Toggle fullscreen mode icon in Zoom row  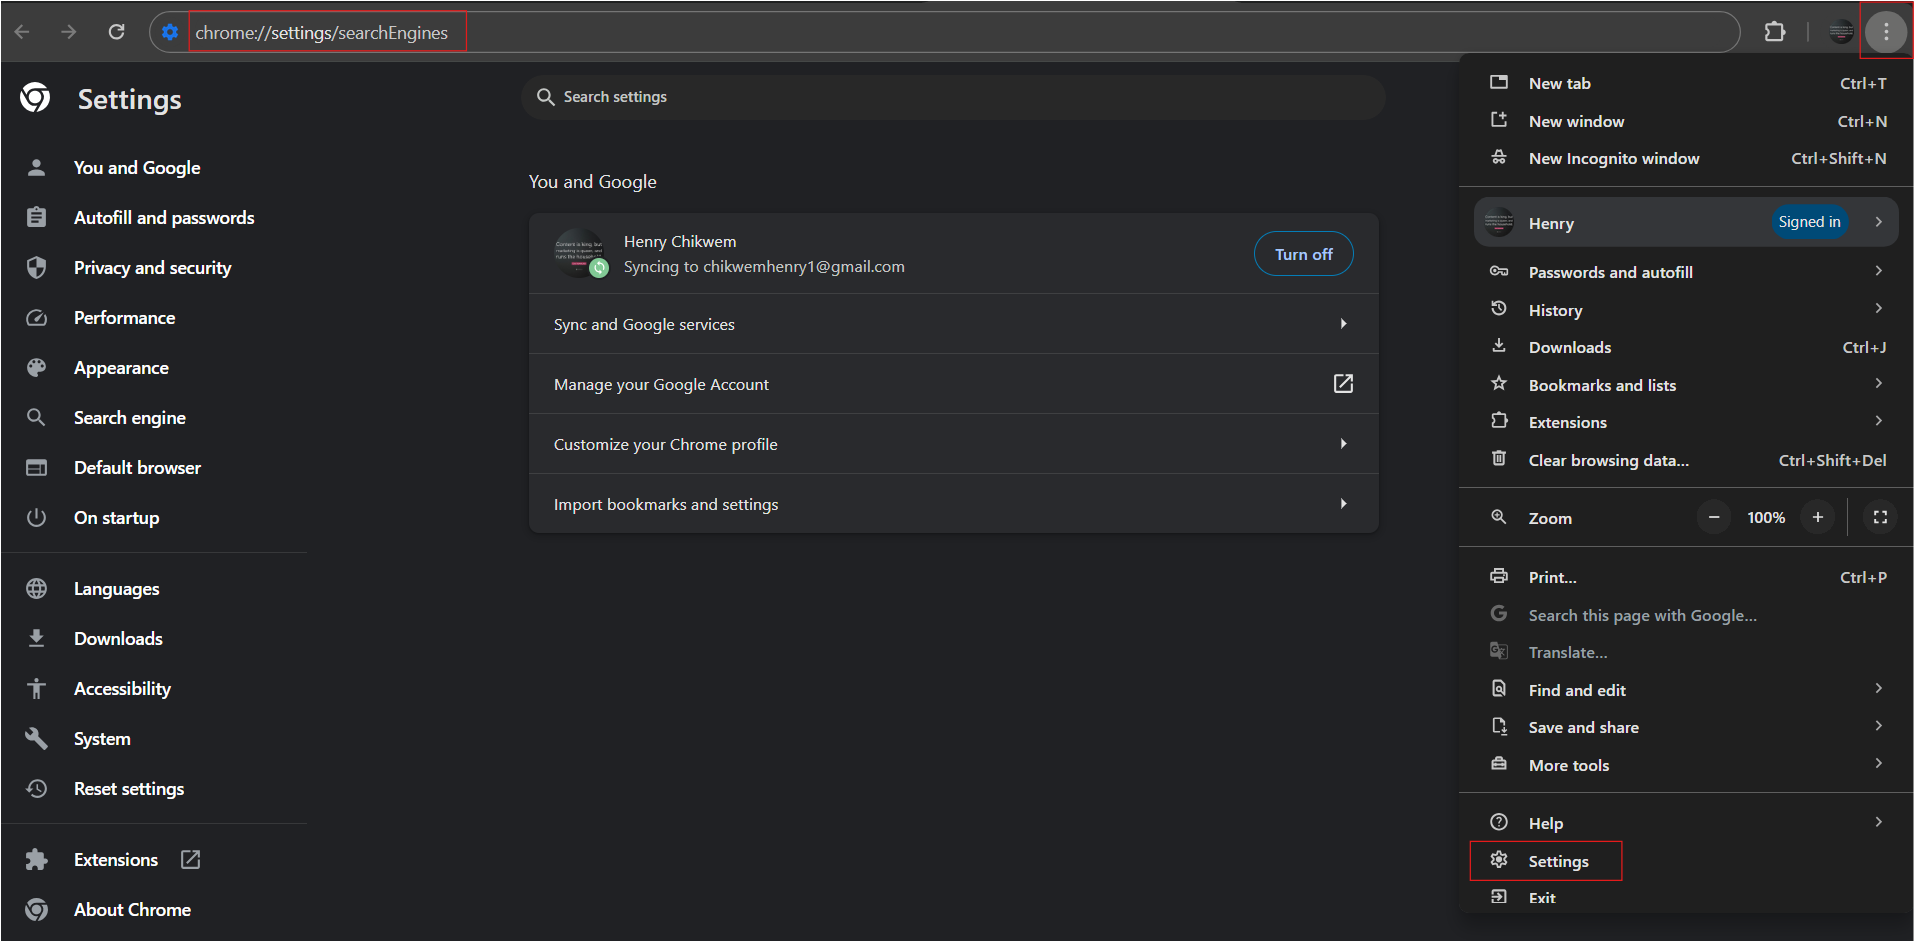pyautogui.click(x=1880, y=517)
